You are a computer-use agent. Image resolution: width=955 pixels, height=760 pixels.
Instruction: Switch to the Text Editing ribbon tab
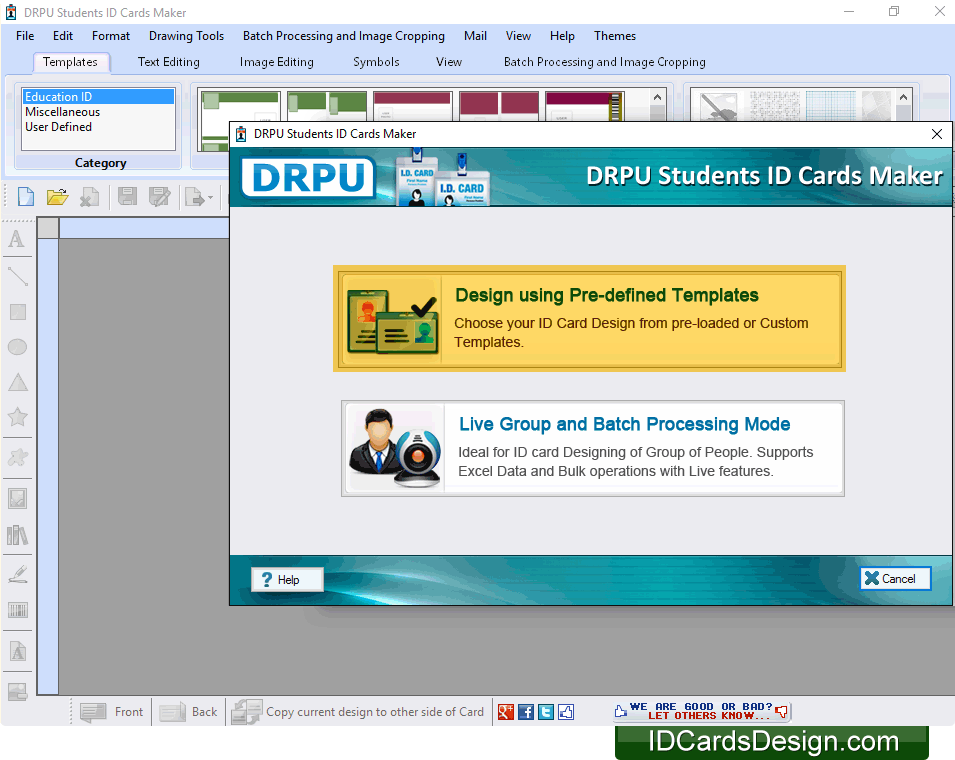[x=169, y=62]
